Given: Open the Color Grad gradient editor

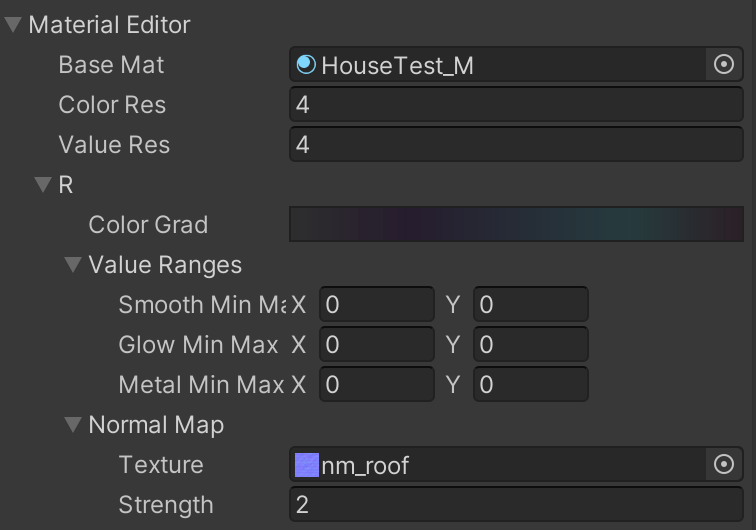Looking at the screenshot, I should pos(516,225).
